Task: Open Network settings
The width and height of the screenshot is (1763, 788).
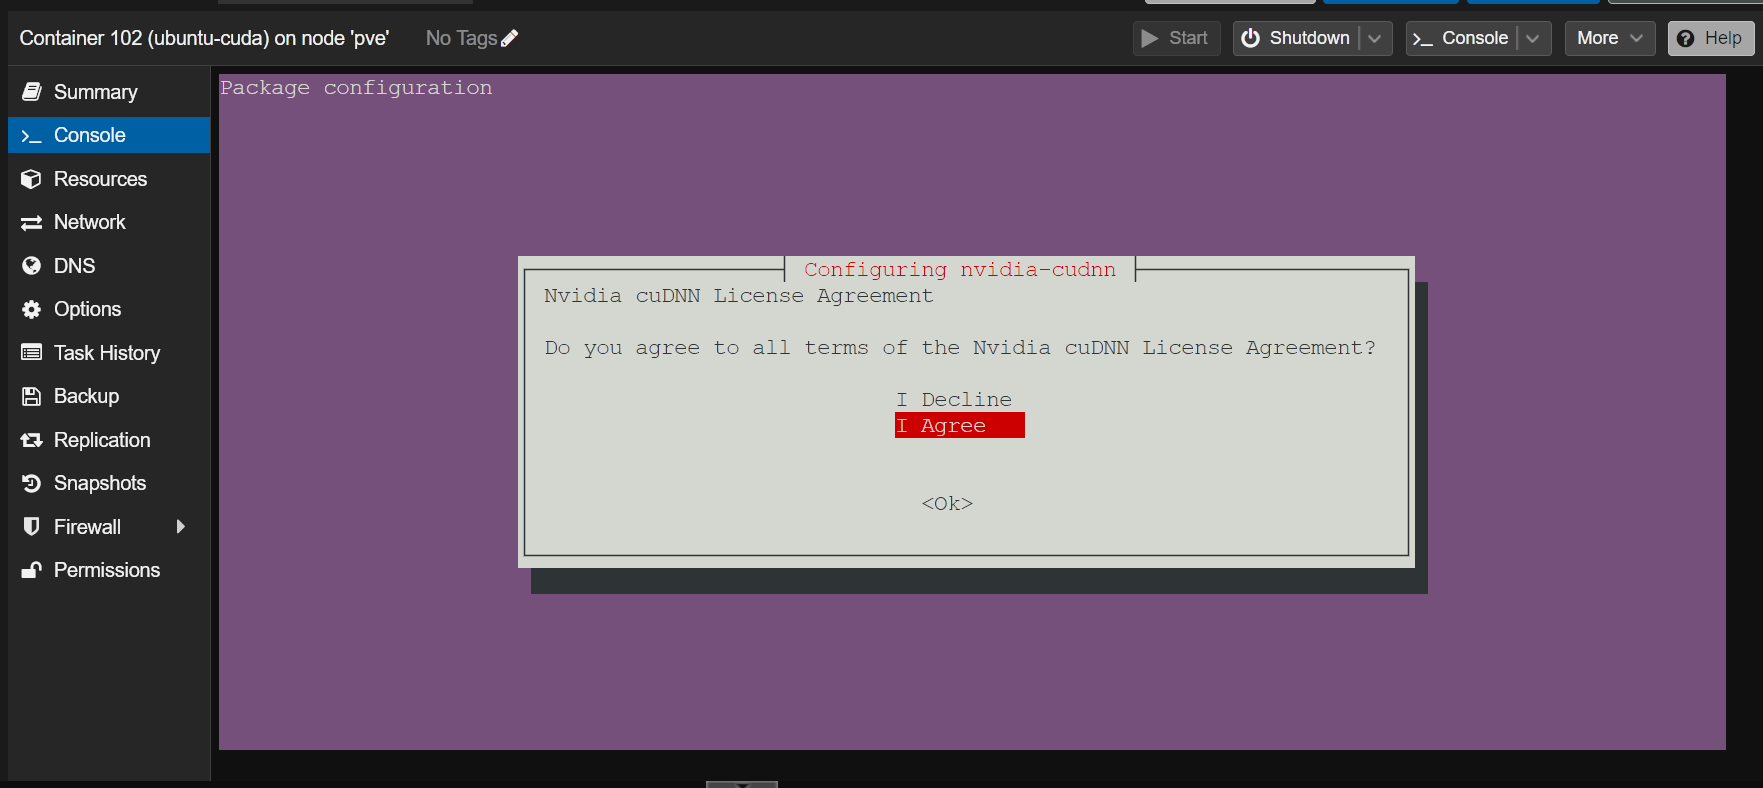Action: pos(109,222)
